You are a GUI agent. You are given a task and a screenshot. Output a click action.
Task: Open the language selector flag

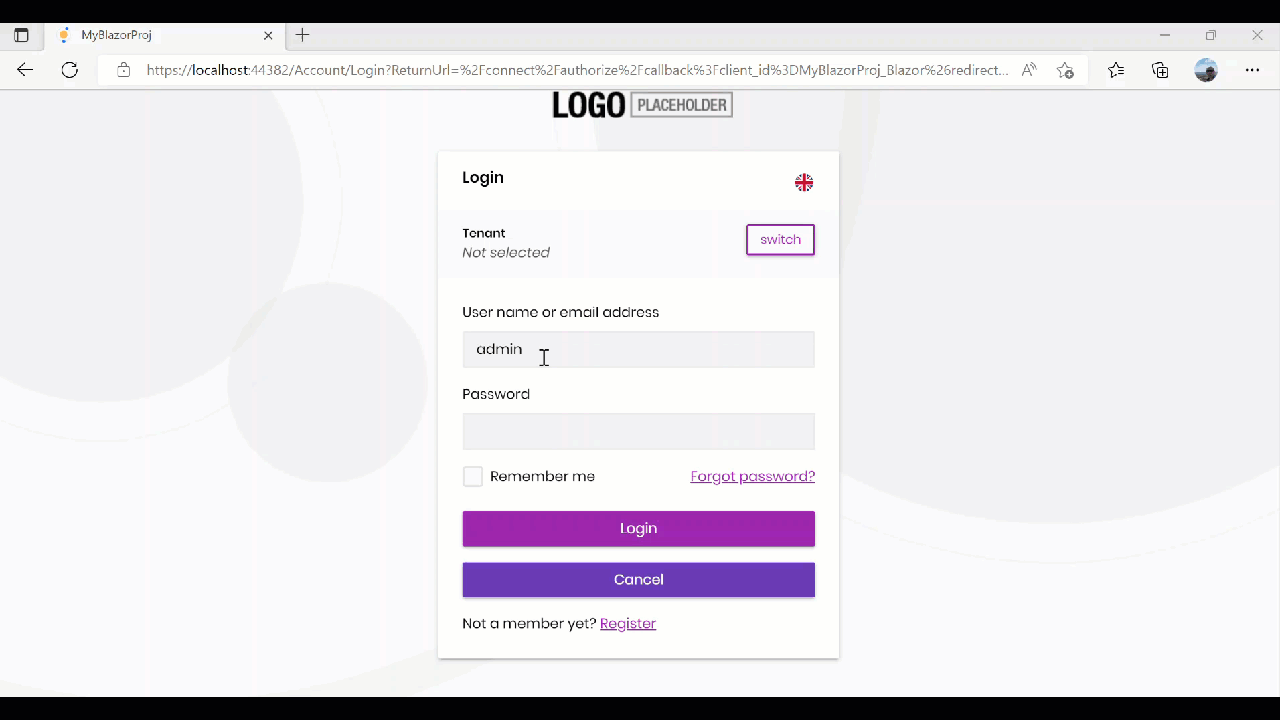coord(804,182)
